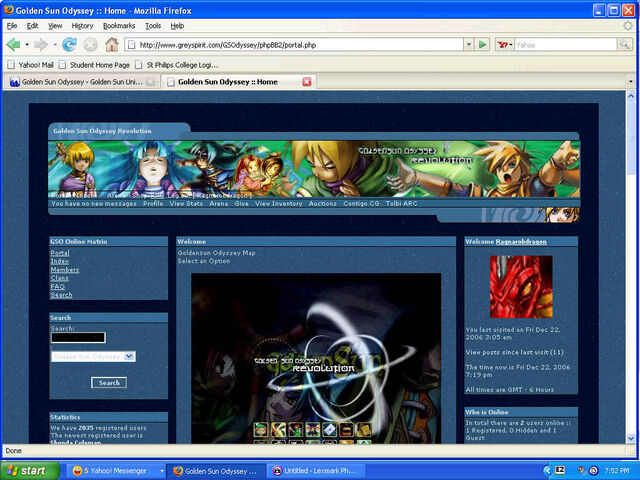Click the search magnifier icon in the Yahoo search box
This screenshot has width=640, height=480.
click(x=624, y=44)
